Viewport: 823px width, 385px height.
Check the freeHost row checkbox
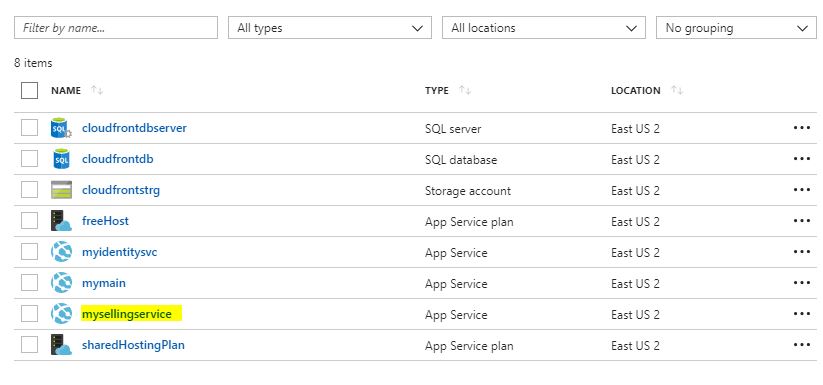(29, 220)
